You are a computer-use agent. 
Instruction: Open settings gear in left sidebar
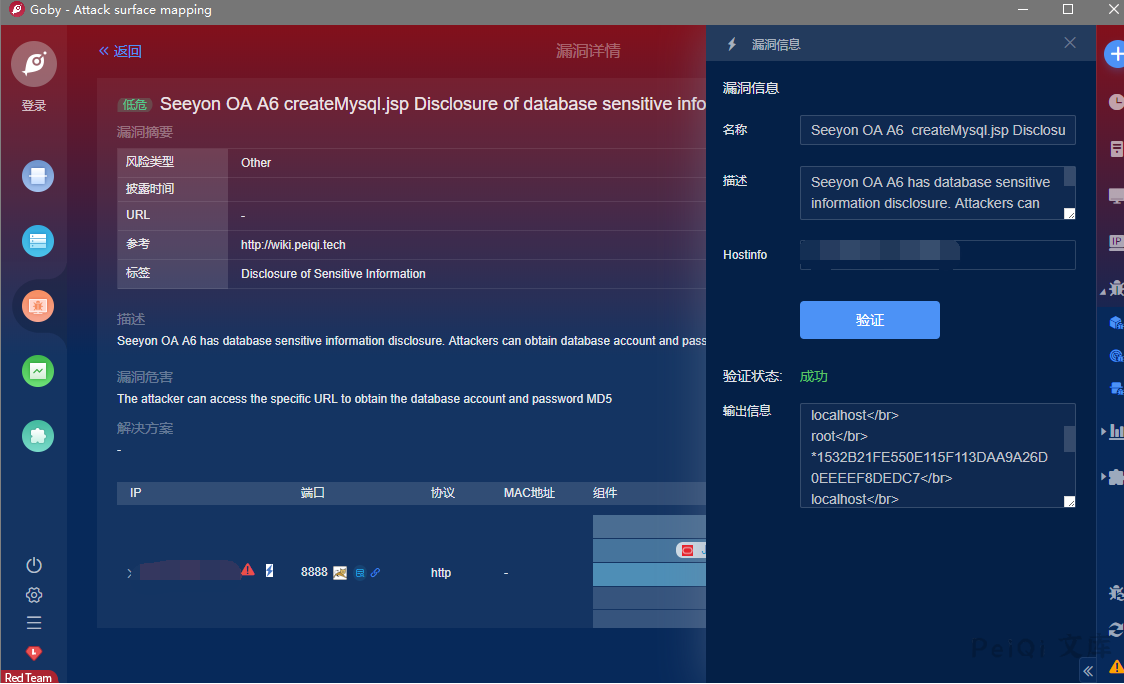[34, 595]
